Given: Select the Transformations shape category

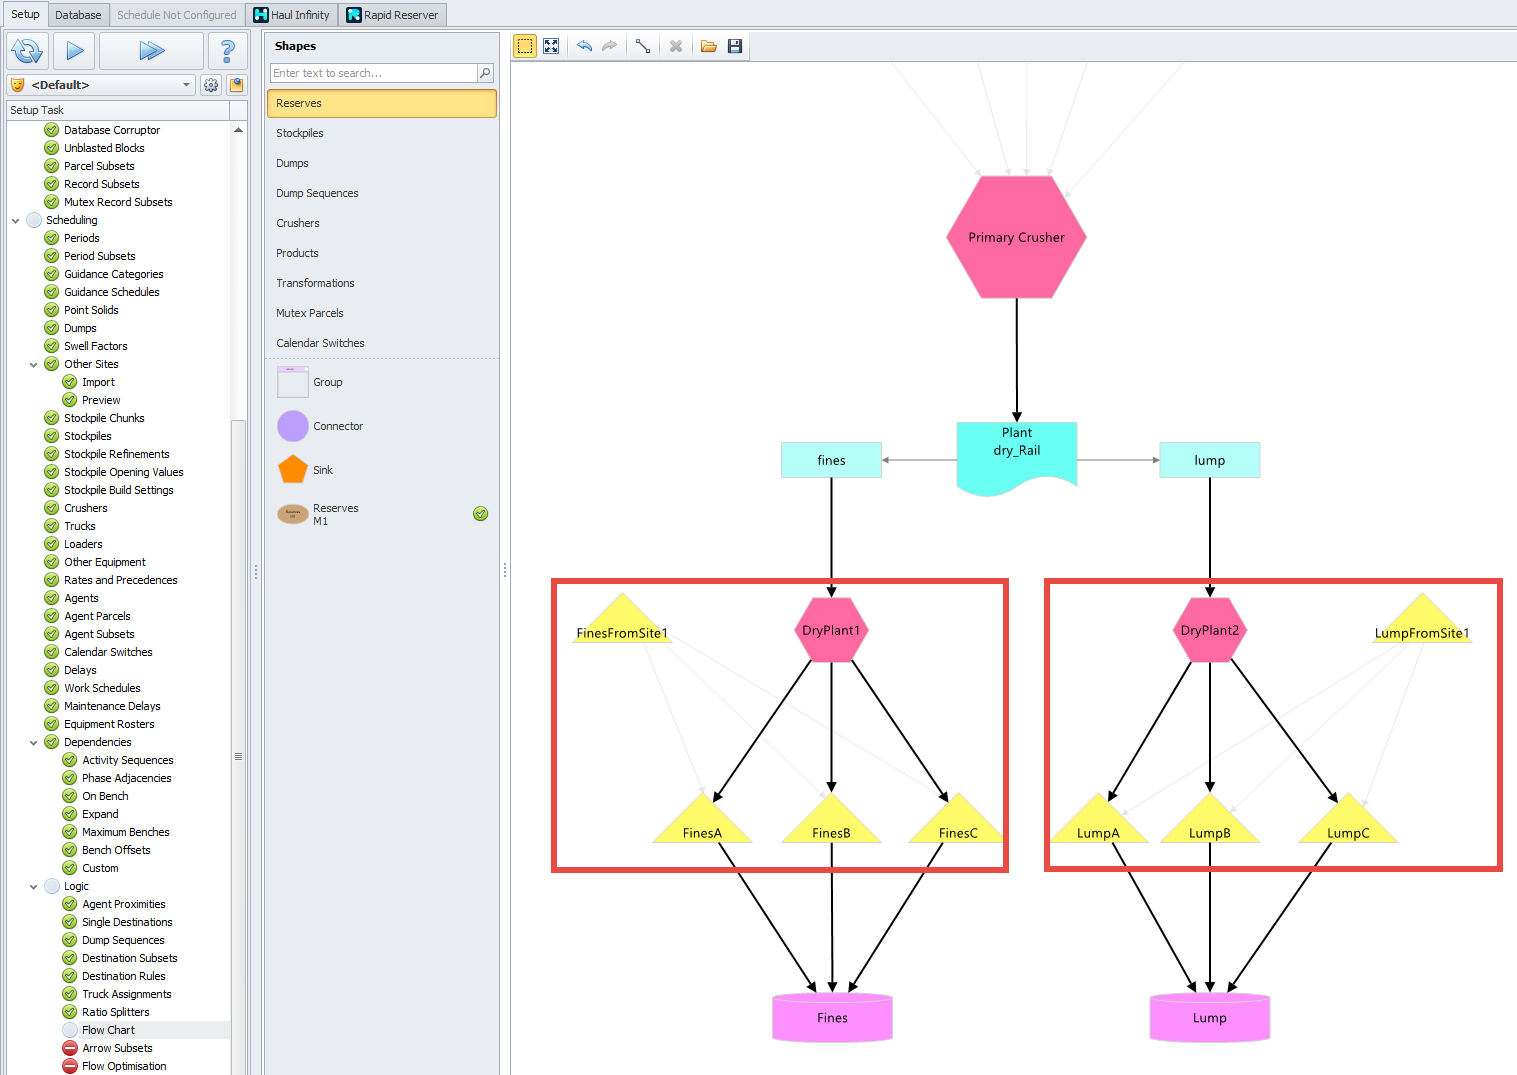Looking at the screenshot, I should tap(315, 283).
